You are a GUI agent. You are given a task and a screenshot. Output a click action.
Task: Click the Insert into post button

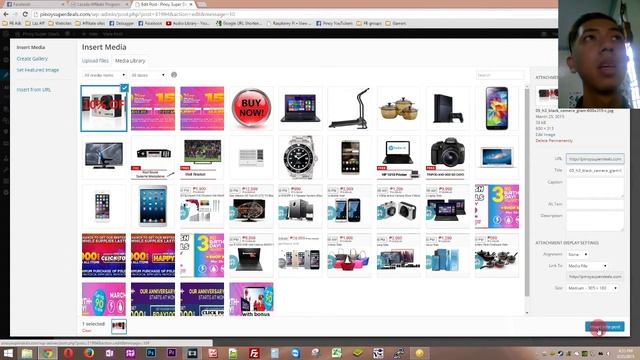click(604, 327)
